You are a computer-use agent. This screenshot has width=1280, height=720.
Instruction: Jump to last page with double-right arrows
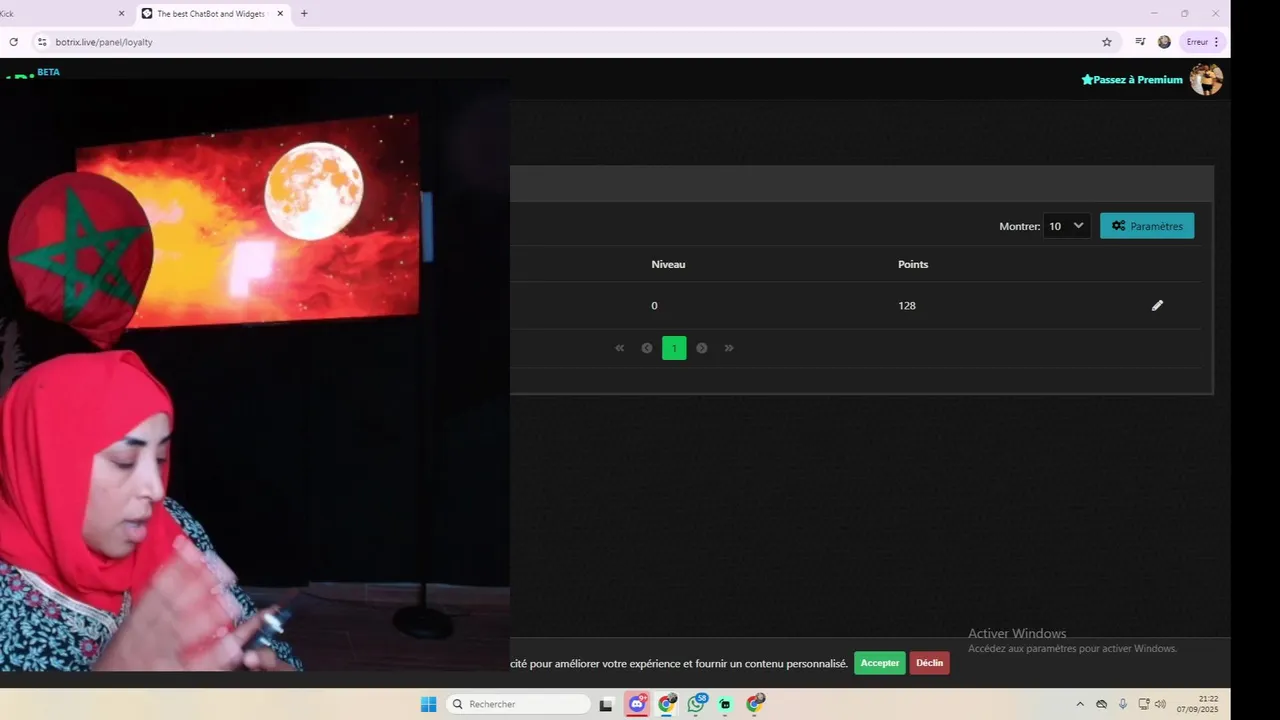click(x=729, y=348)
